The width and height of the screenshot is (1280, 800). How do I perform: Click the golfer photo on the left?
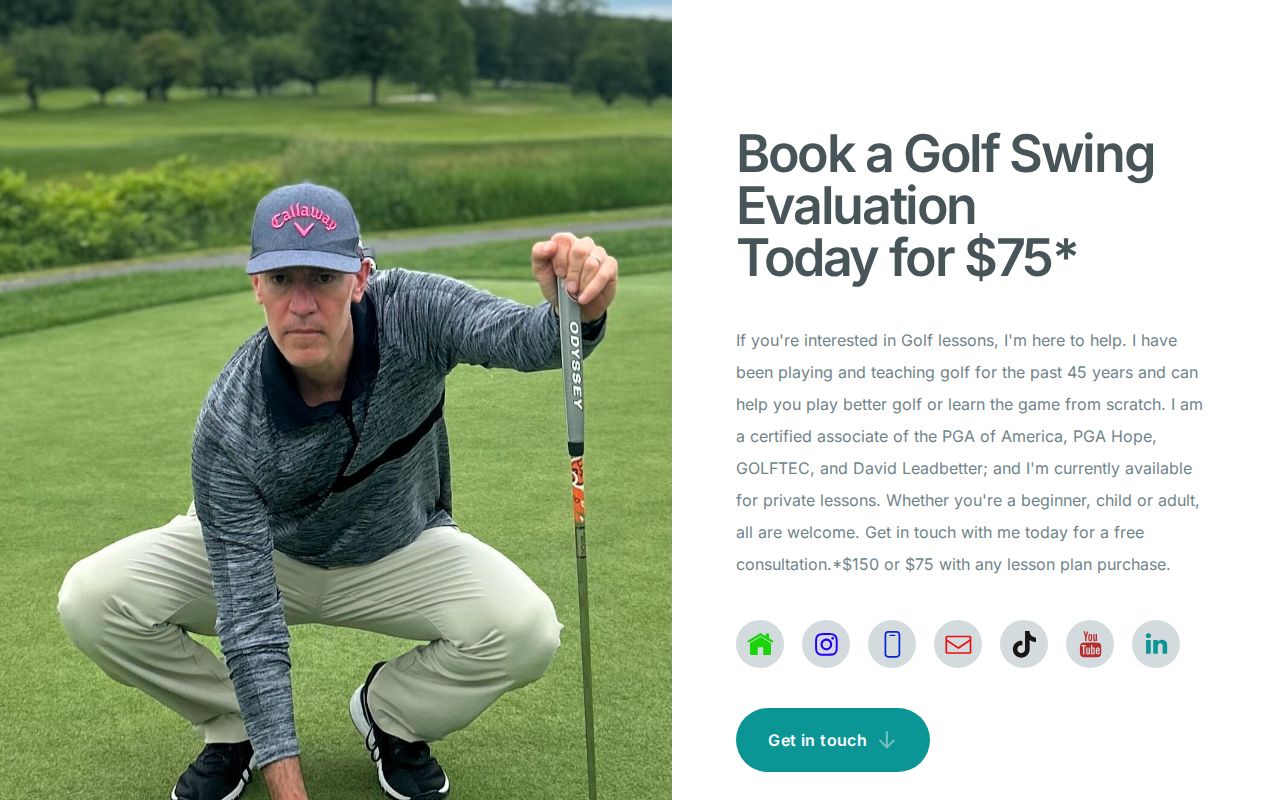point(336,400)
